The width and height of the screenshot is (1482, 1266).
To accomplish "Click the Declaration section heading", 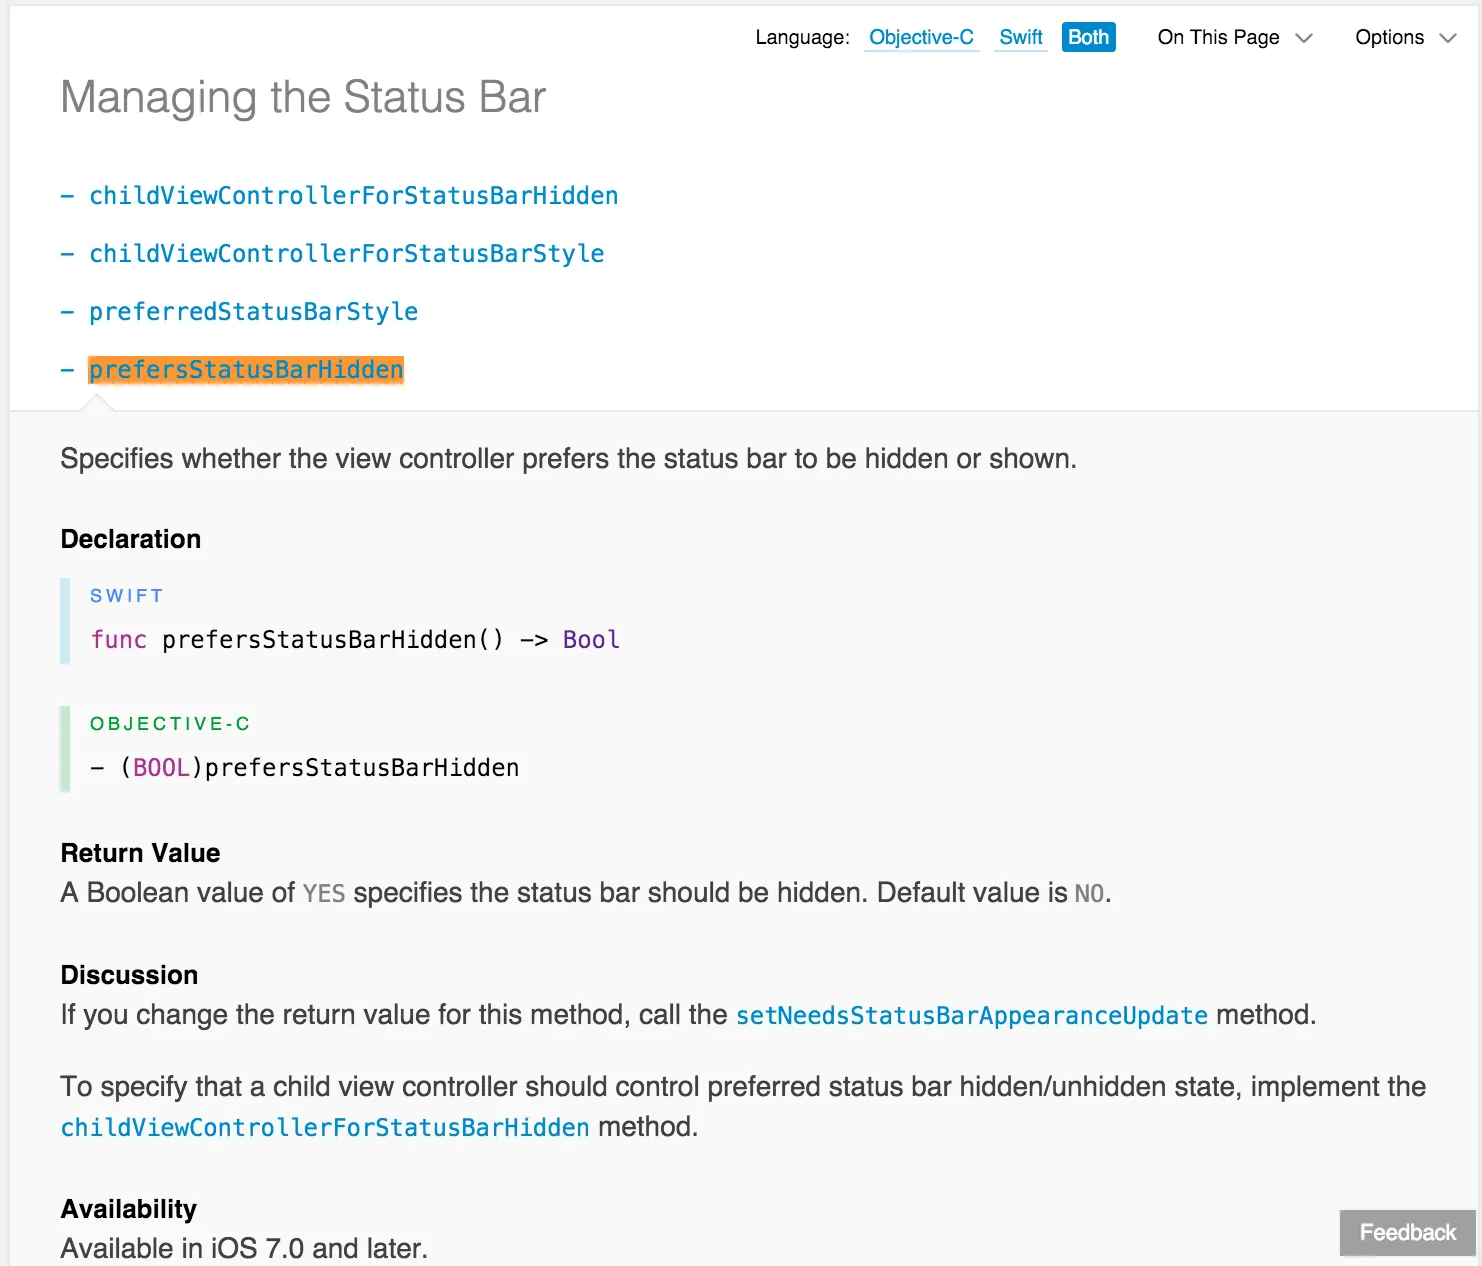I will click(x=131, y=539).
